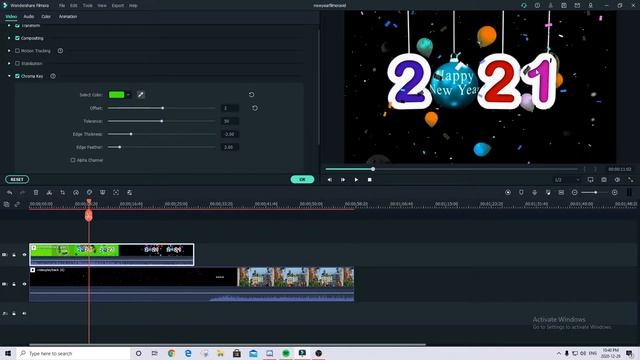The height and width of the screenshot is (360, 640).
Task: Take a snapshot with the camera icon
Action: click(x=604, y=180)
